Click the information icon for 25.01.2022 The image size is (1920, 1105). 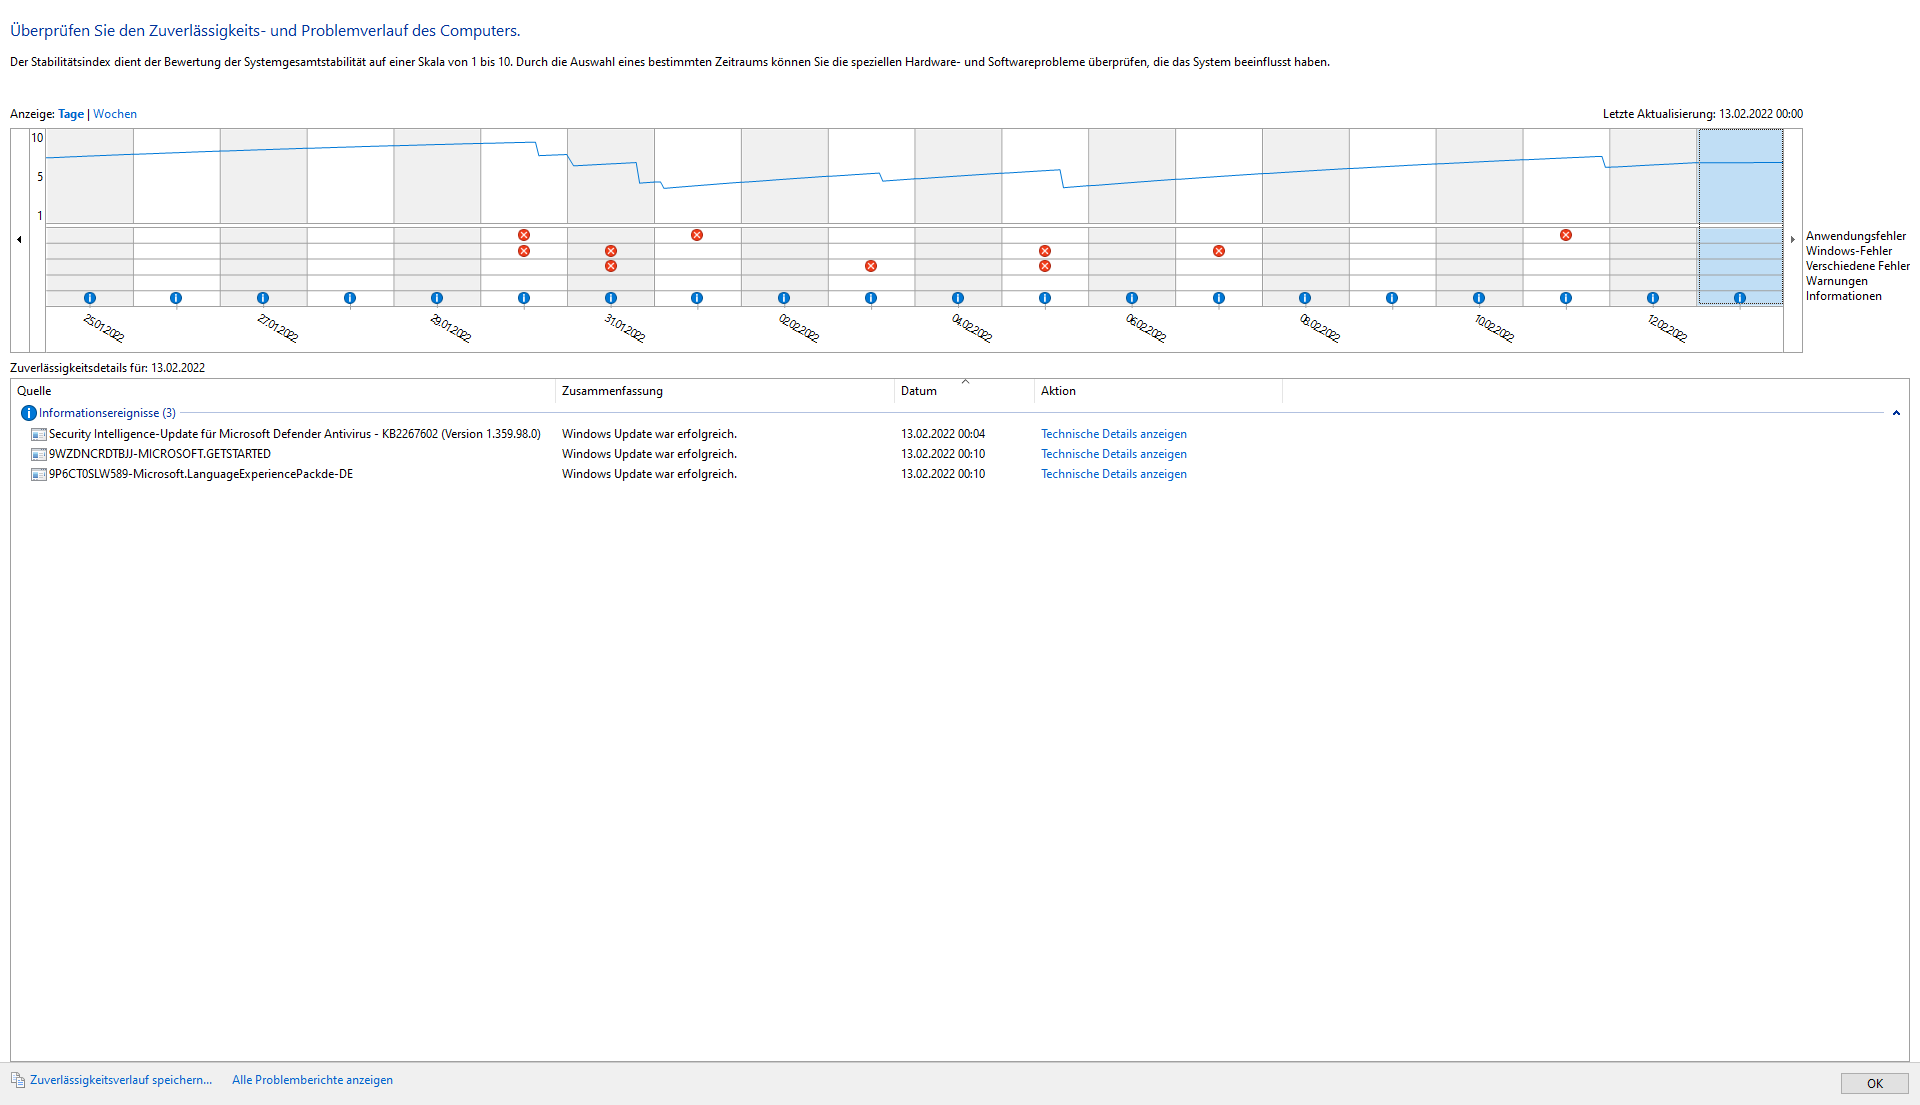(x=90, y=298)
